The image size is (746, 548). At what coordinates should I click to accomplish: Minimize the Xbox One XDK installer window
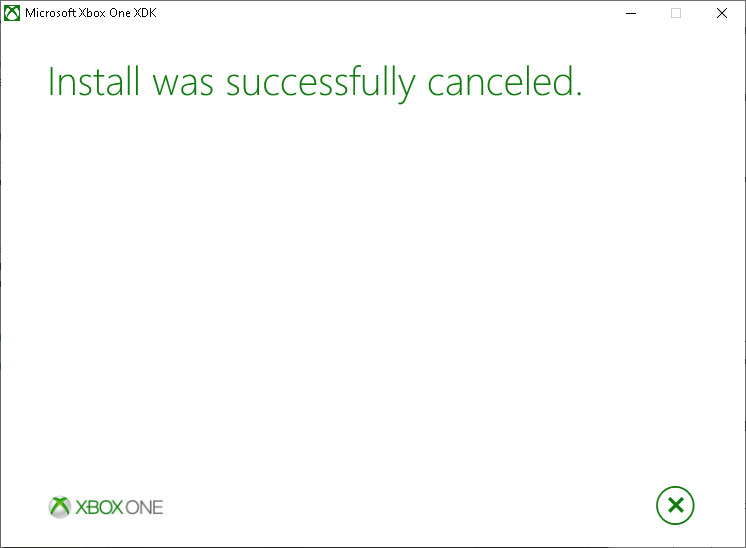click(631, 13)
